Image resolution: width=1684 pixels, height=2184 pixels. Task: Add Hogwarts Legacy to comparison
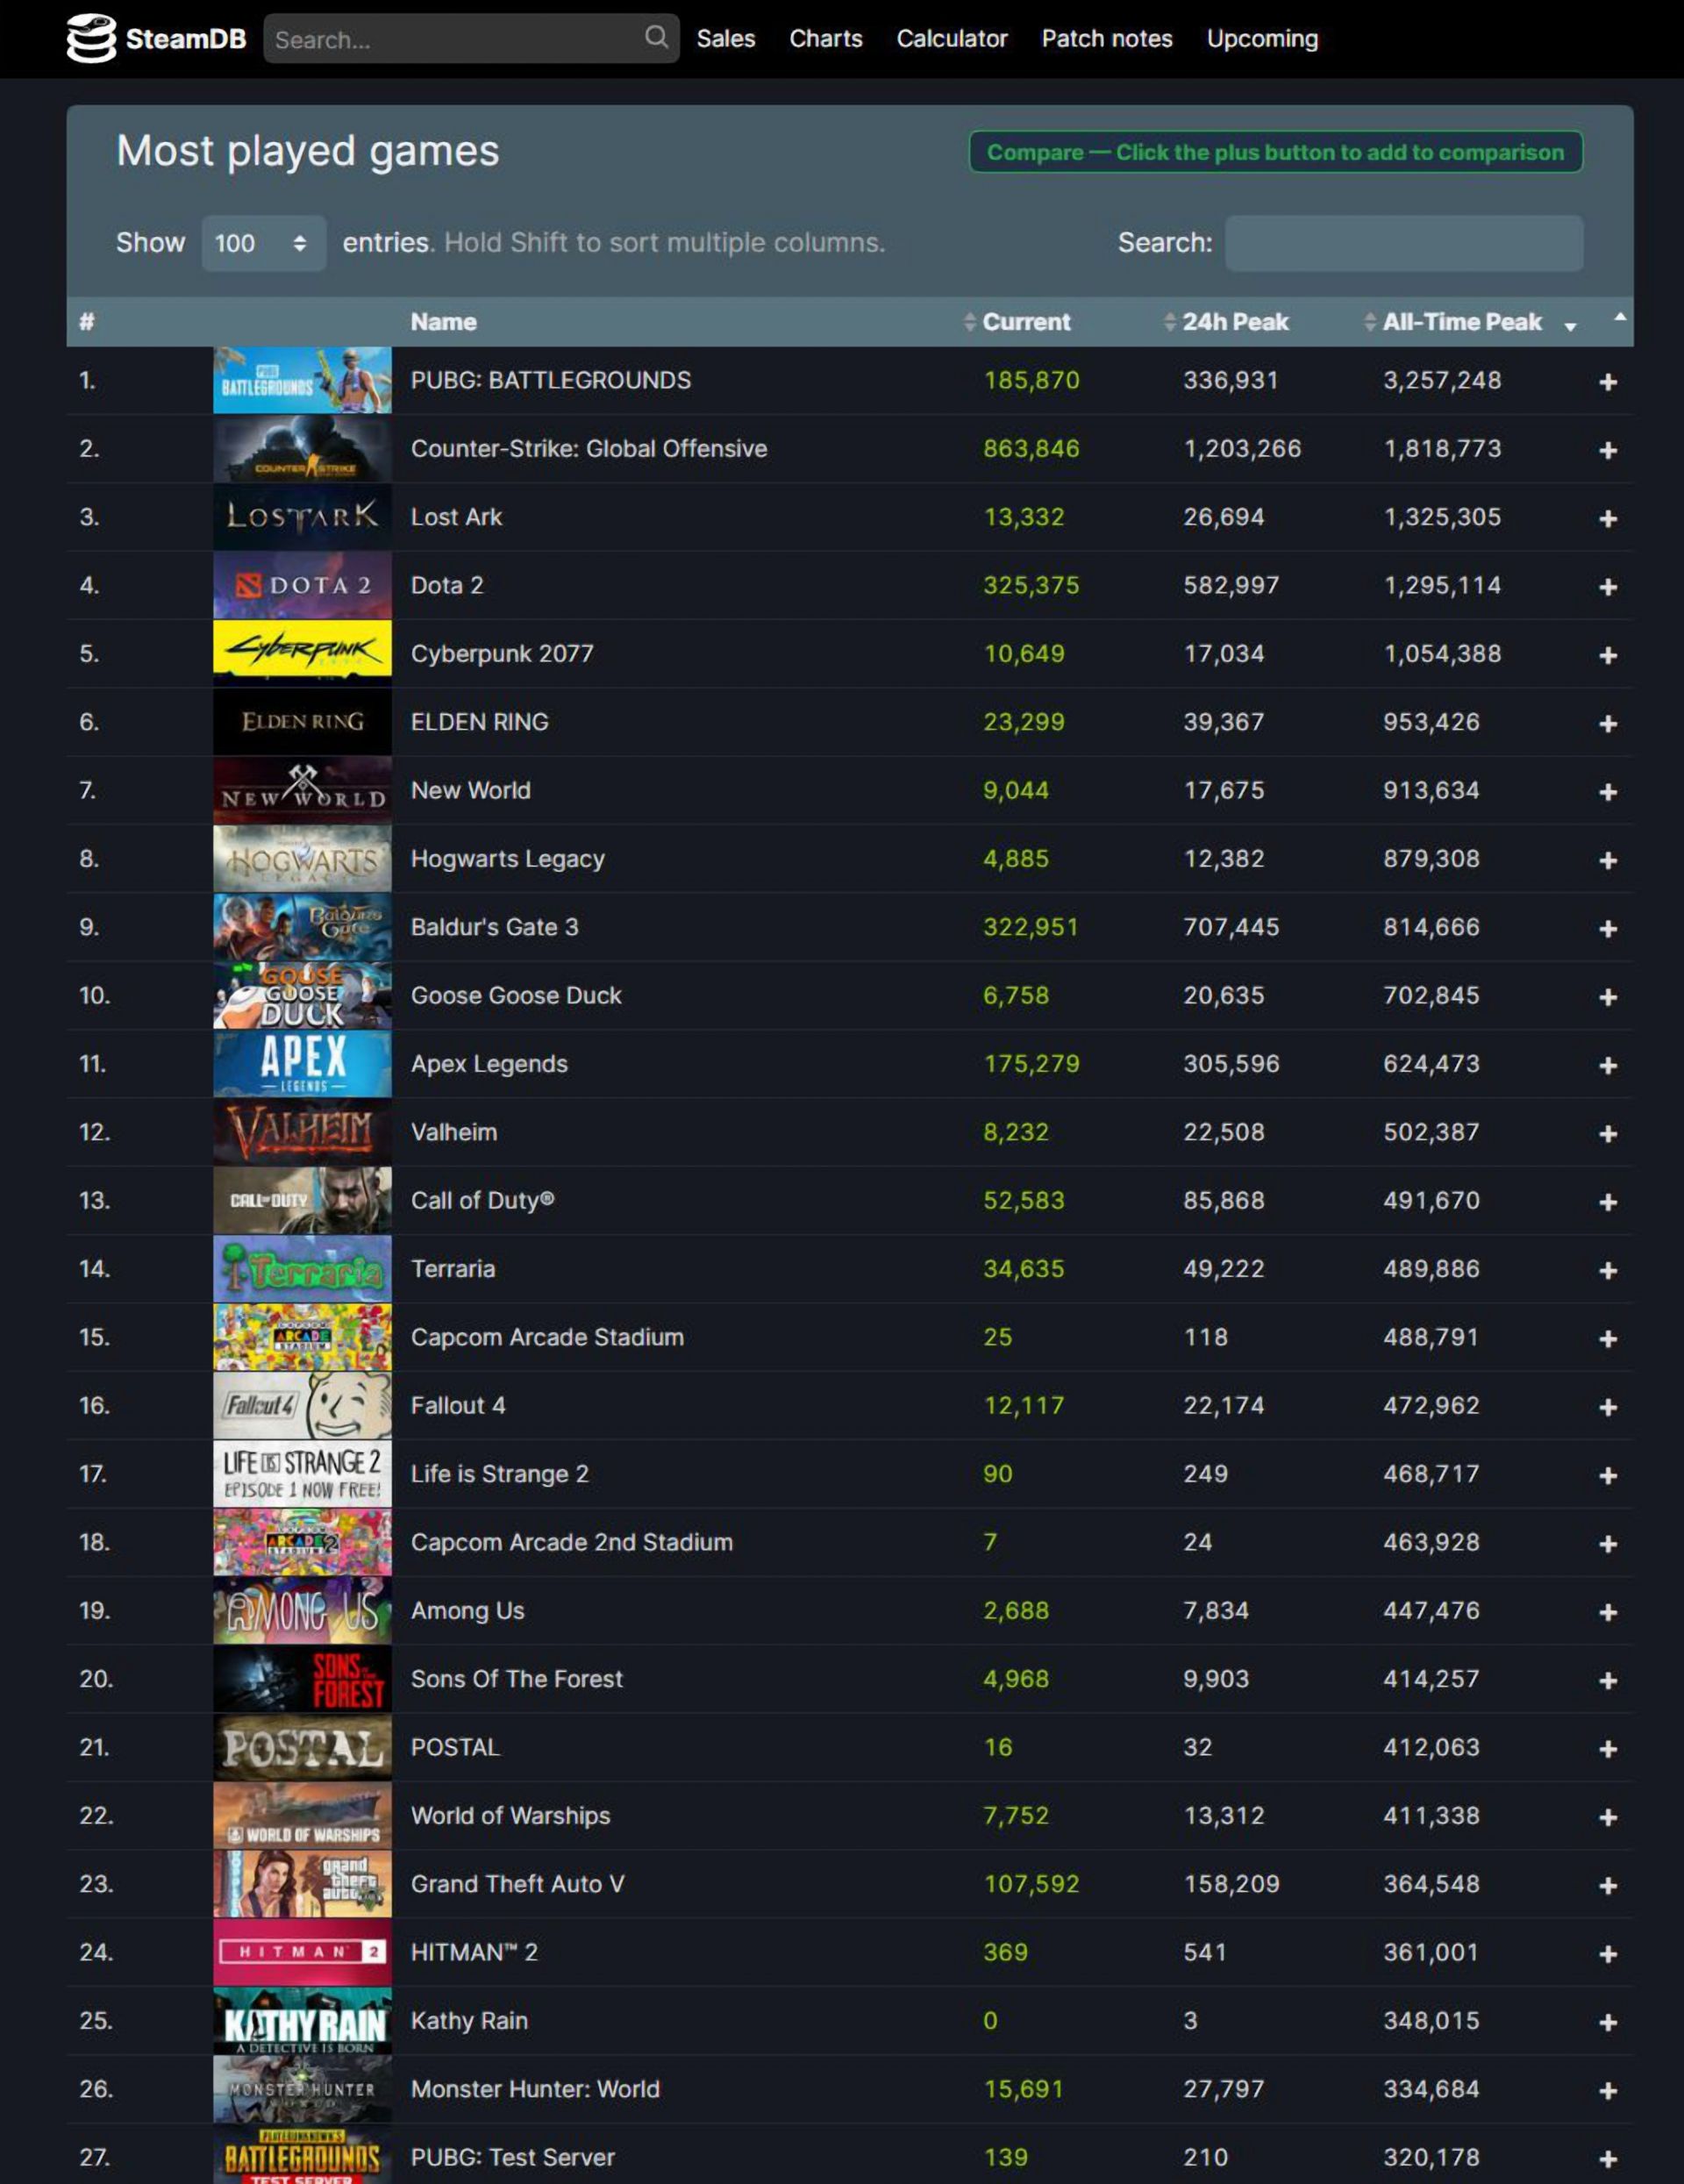tap(1607, 860)
